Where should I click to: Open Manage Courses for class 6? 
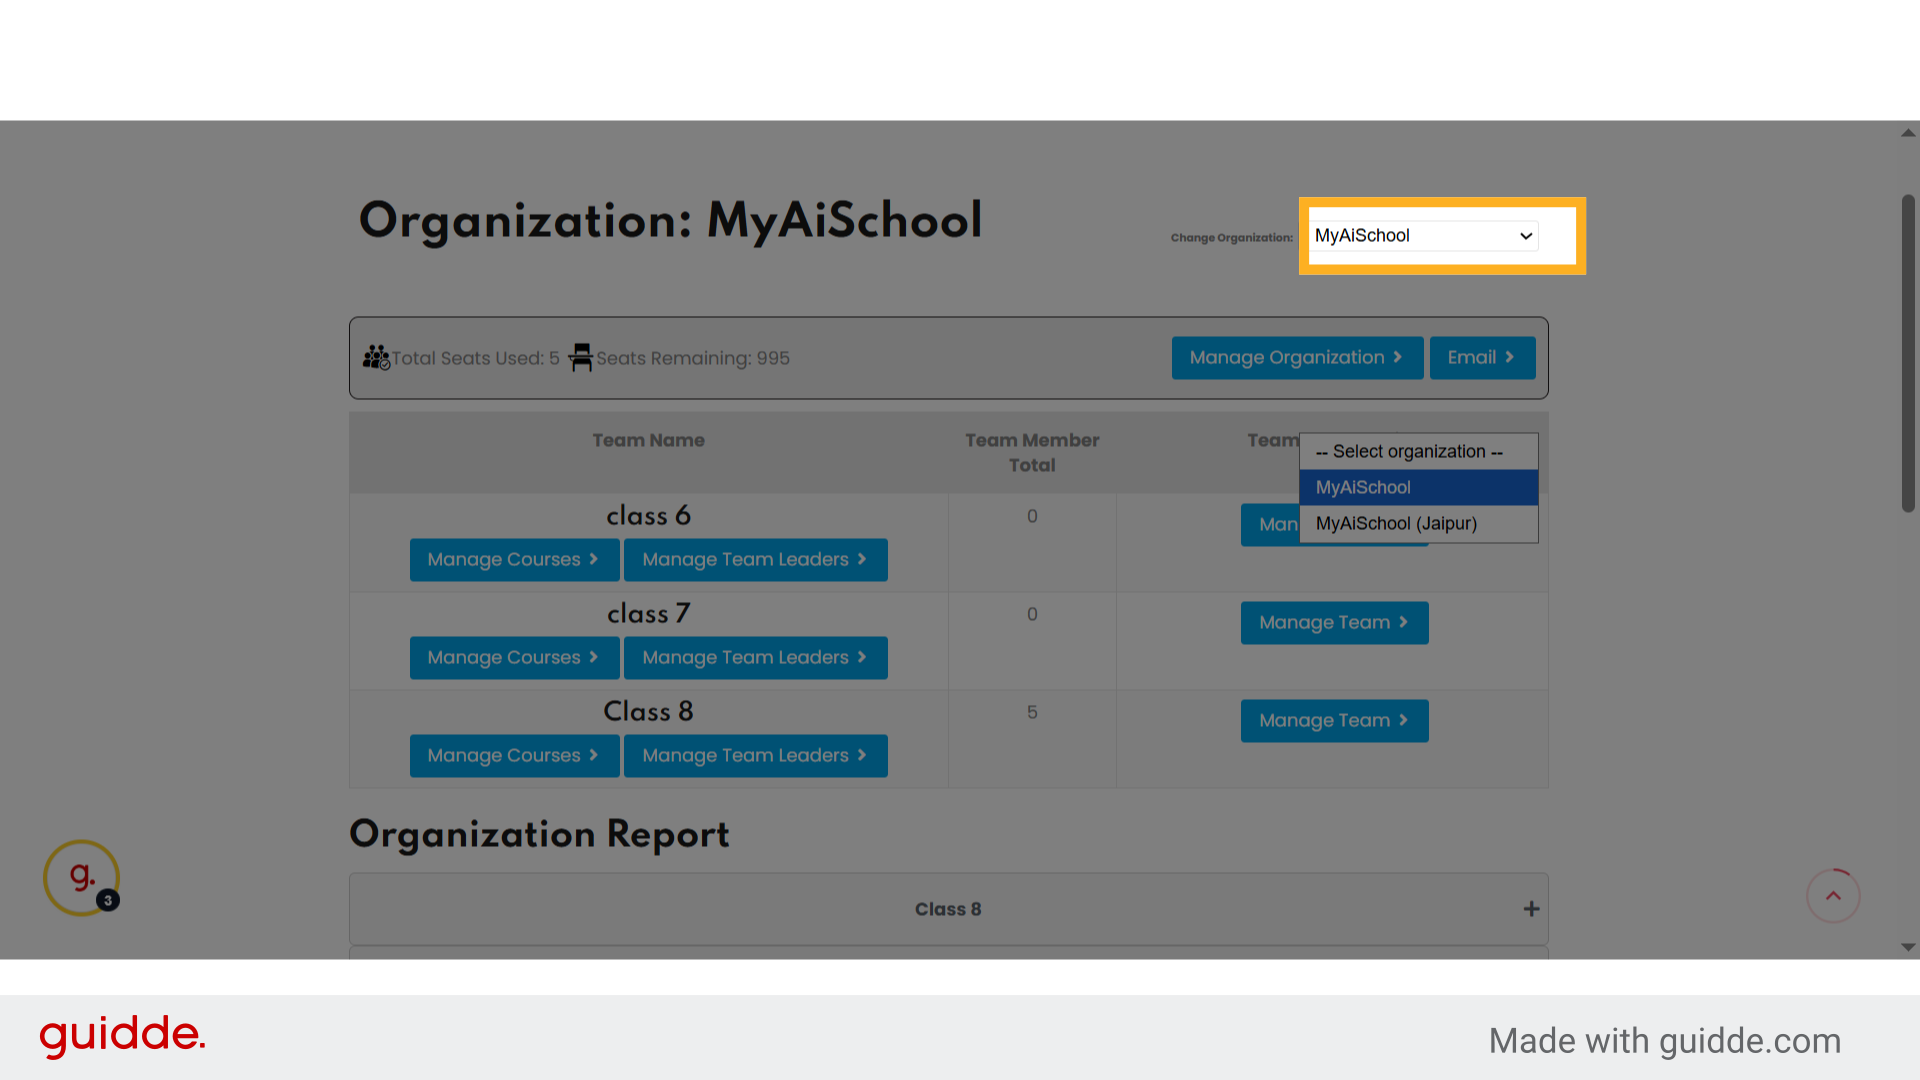pyautogui.click(x=514, y=559)
